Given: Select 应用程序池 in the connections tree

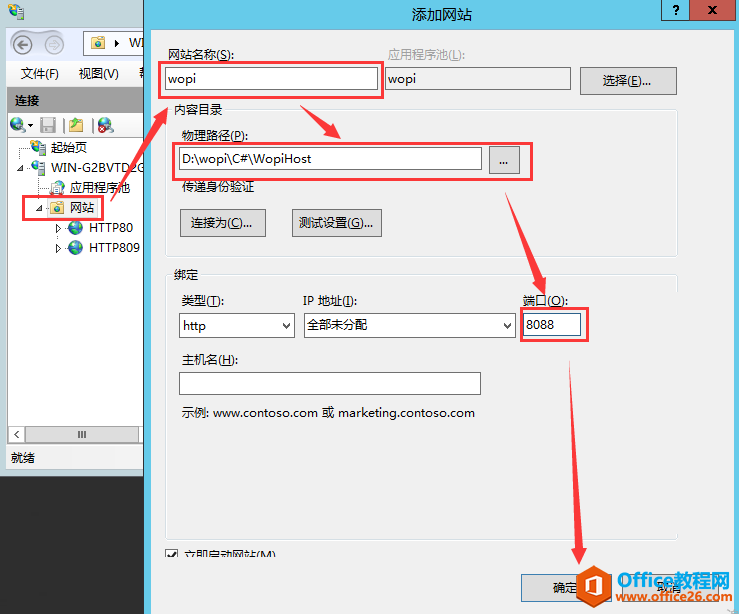Looking at the screenshot, I should pyautogui.click(x=100, y=188).
